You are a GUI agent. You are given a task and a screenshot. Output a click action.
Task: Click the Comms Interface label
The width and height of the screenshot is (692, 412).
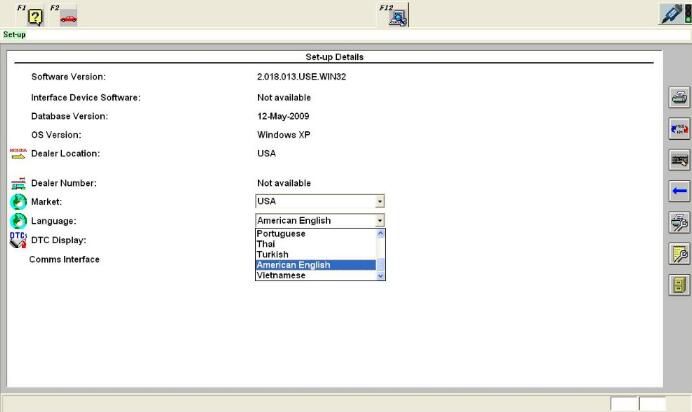pos(64,259)
